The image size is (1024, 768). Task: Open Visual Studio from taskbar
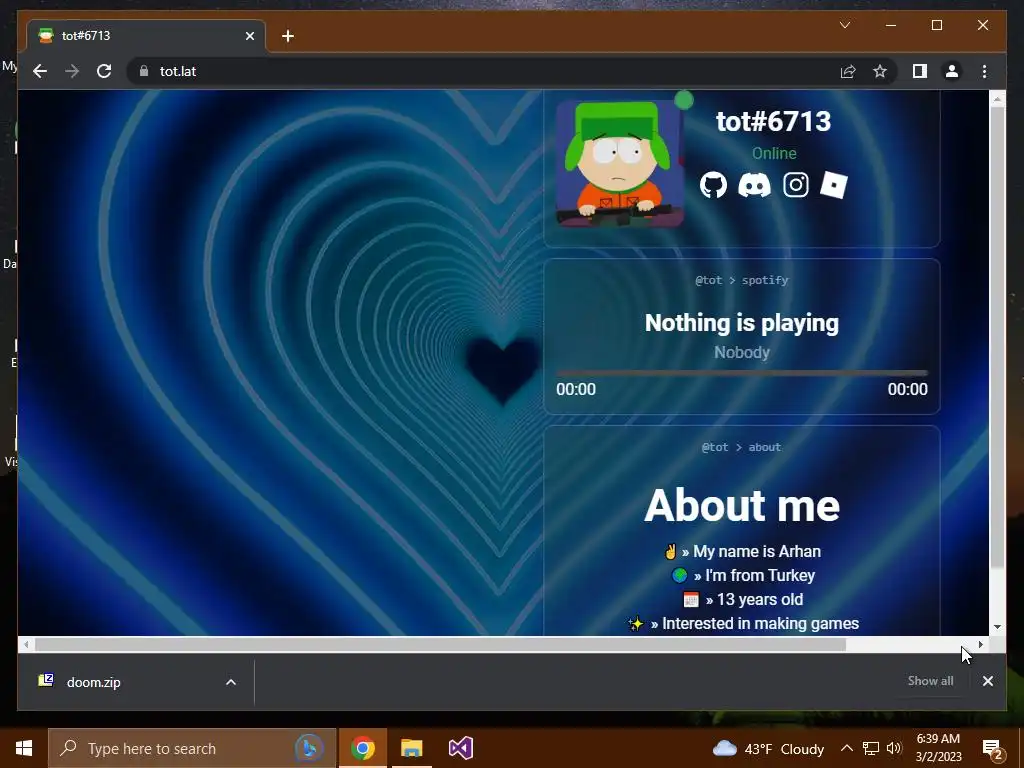coord(460,748)
